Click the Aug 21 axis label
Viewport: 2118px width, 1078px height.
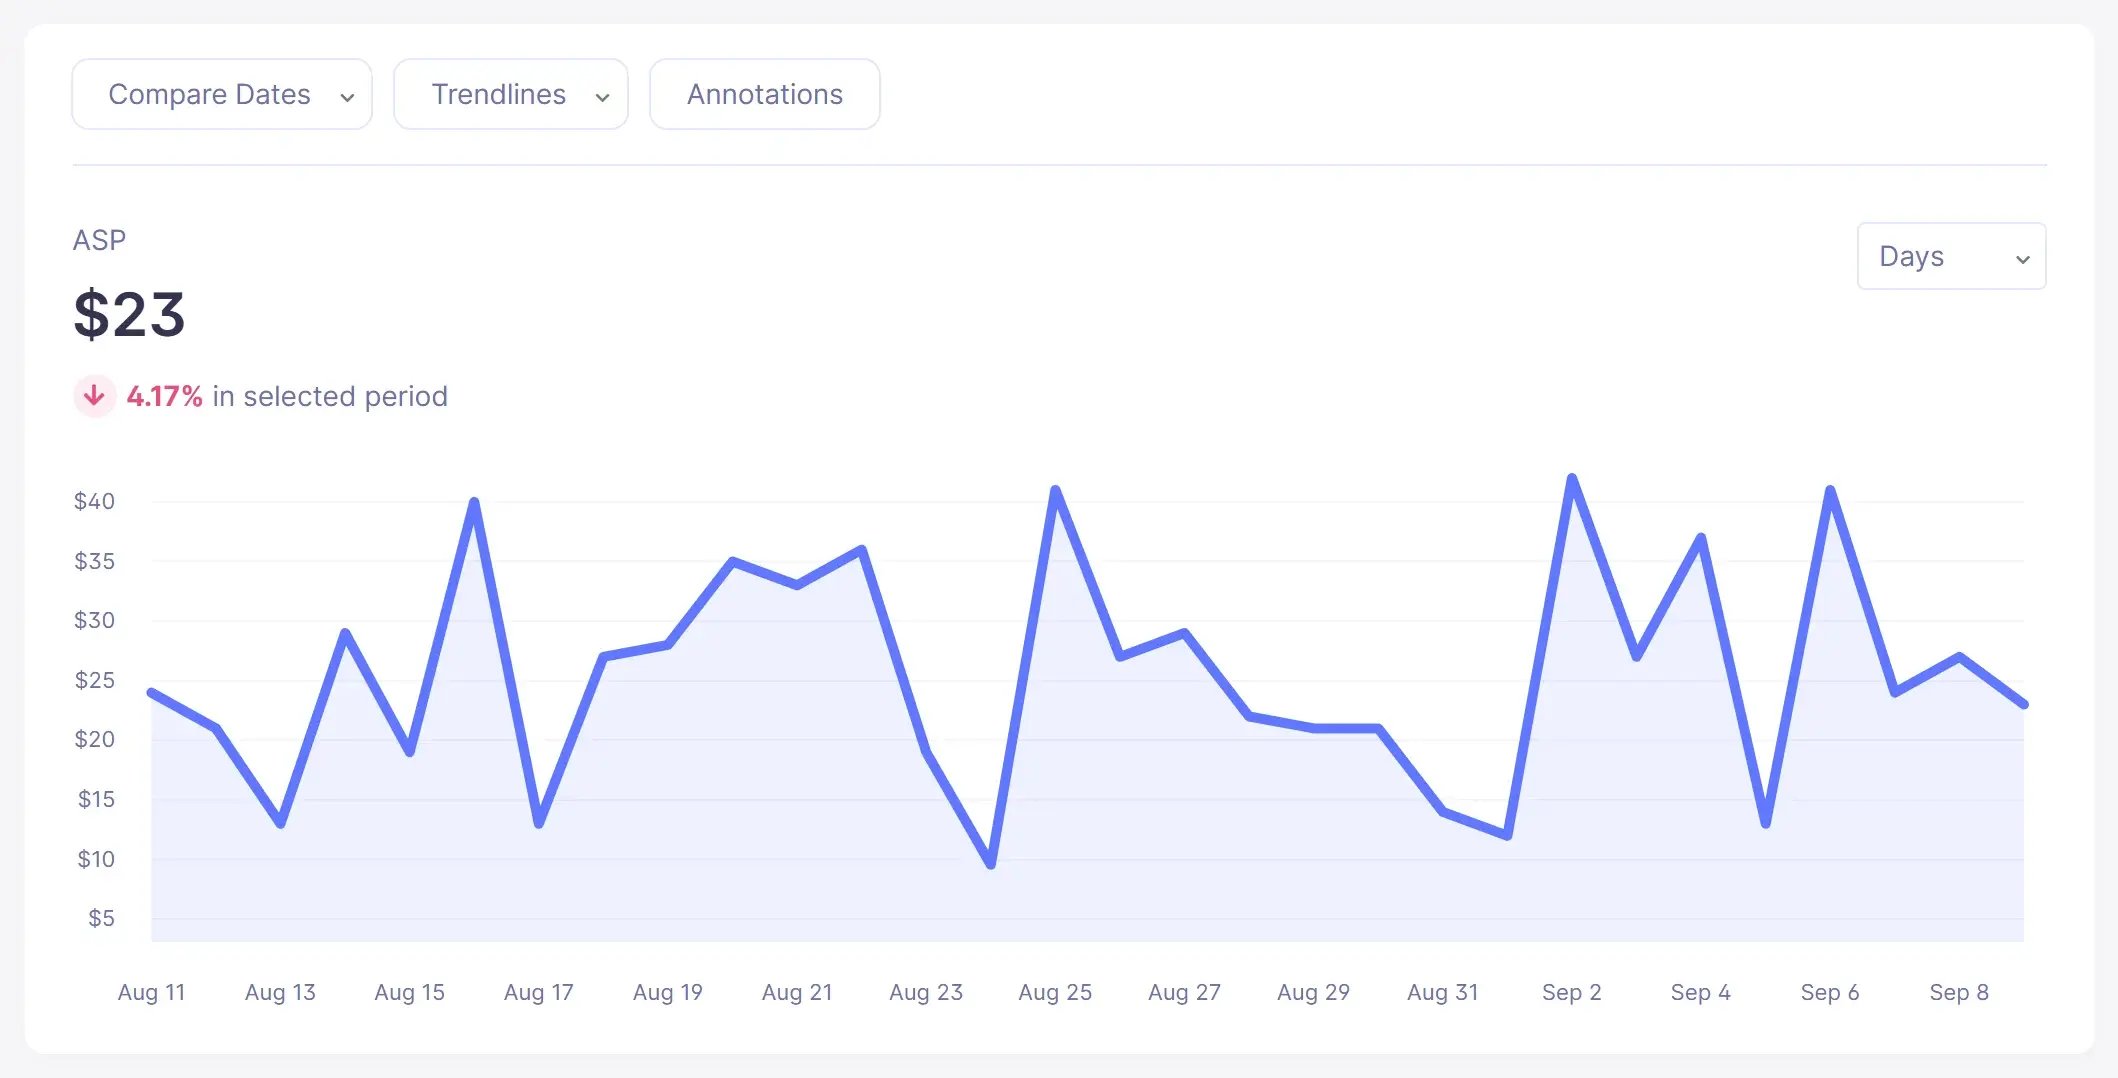pyautogui.click(x=796, y=992)
